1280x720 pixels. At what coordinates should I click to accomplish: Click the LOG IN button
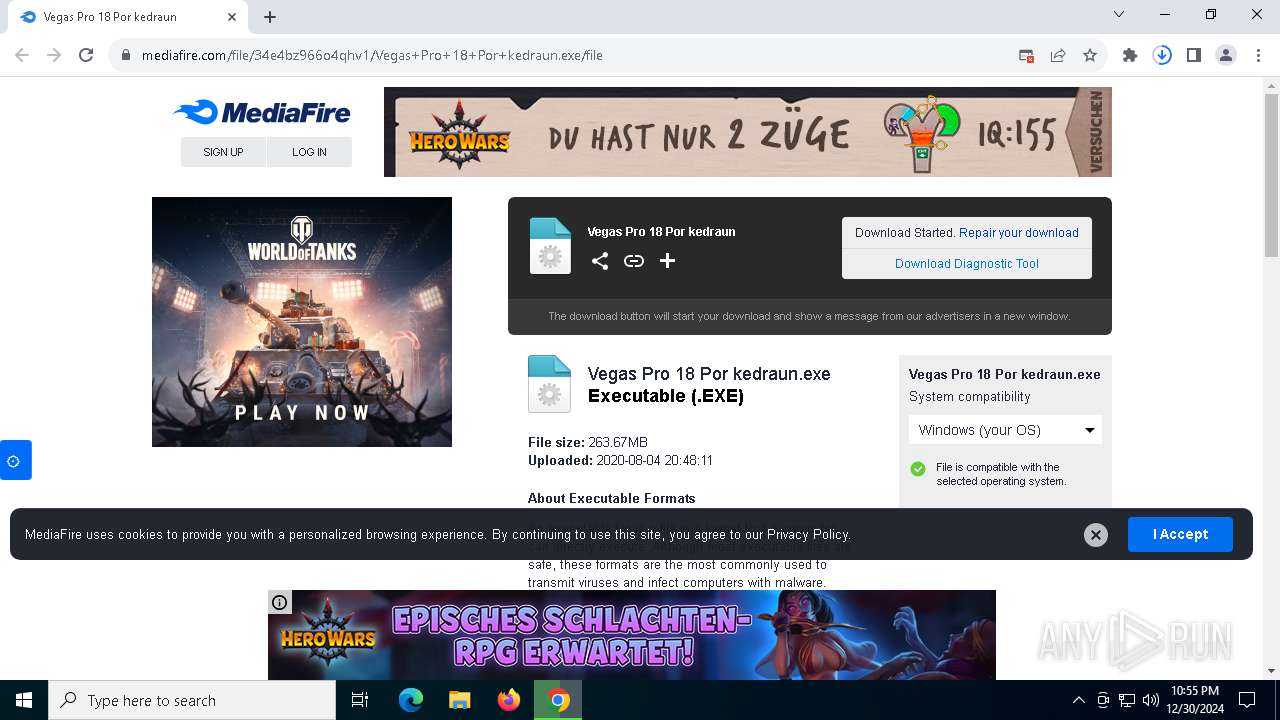309,152
